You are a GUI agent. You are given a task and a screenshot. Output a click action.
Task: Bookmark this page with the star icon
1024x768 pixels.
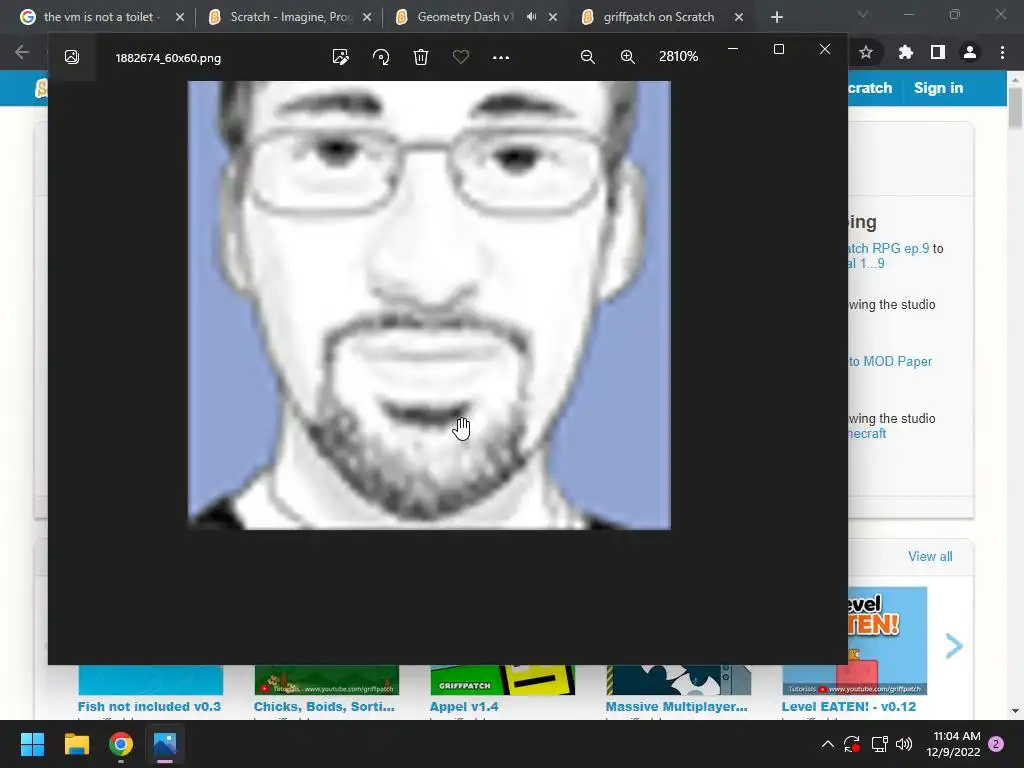[x=866, y=52]
